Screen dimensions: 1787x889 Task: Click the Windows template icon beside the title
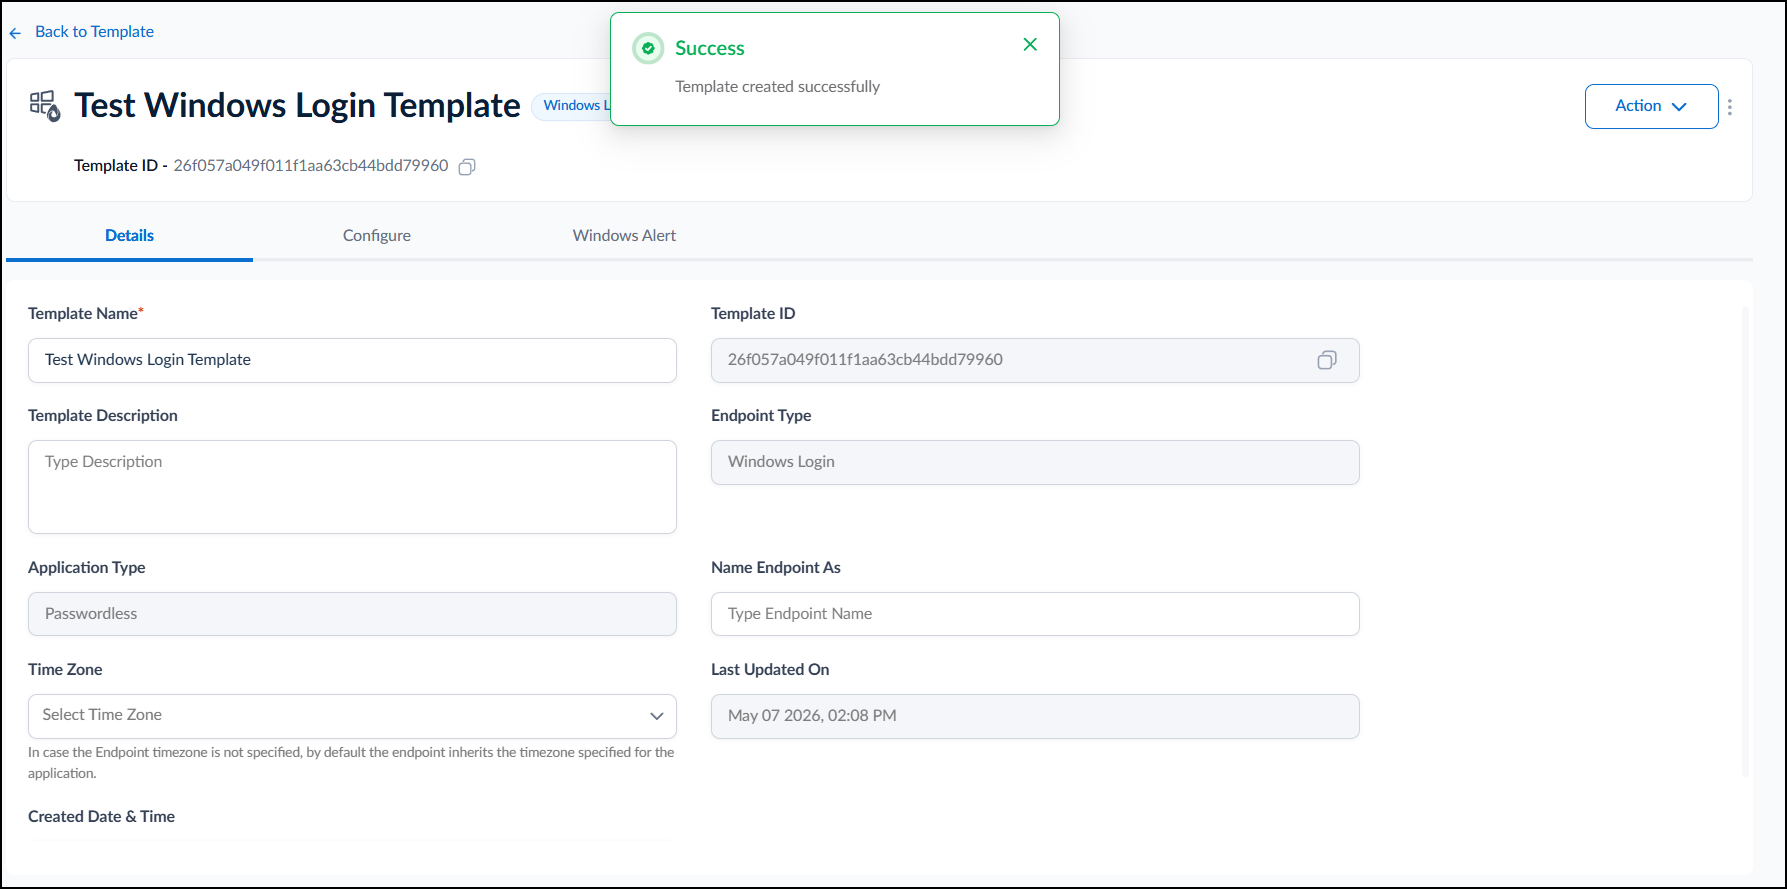tap(45, 105)
